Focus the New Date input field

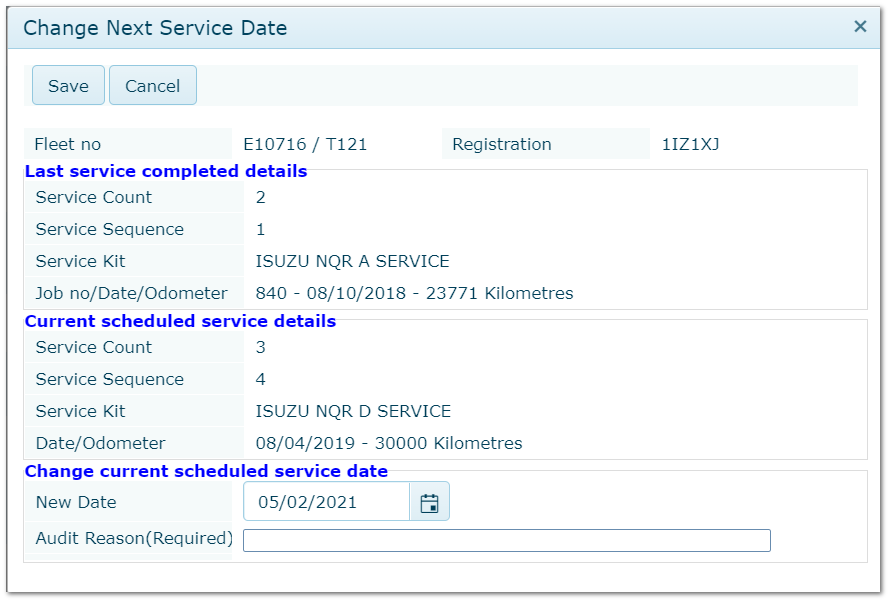[327, 502]
